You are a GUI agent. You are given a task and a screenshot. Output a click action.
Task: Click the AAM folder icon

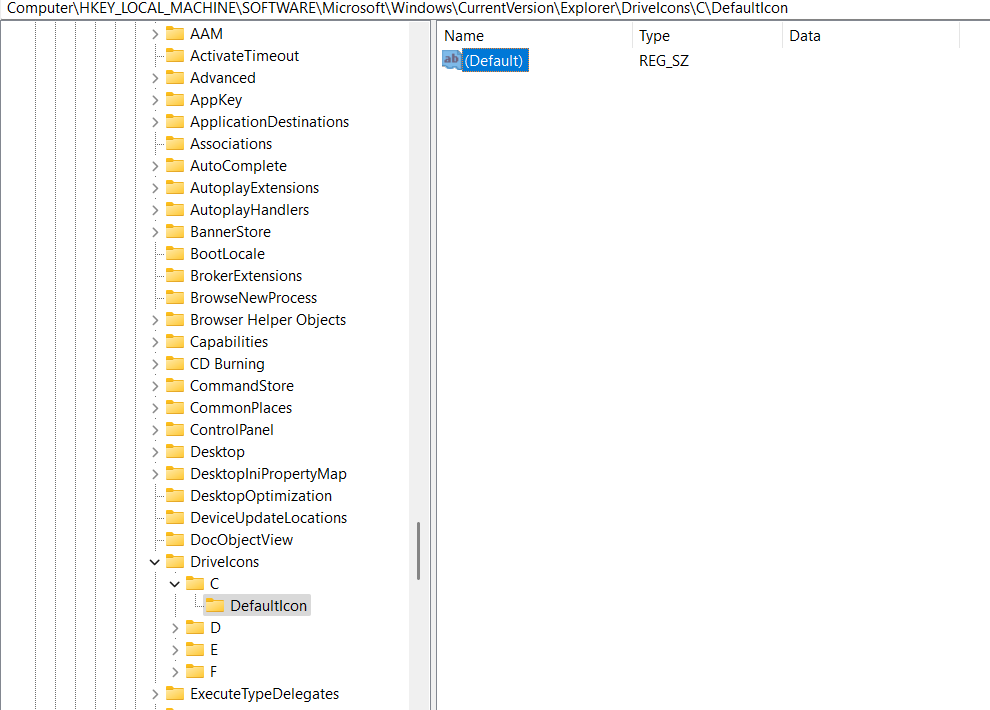click(x=175, y=33)
